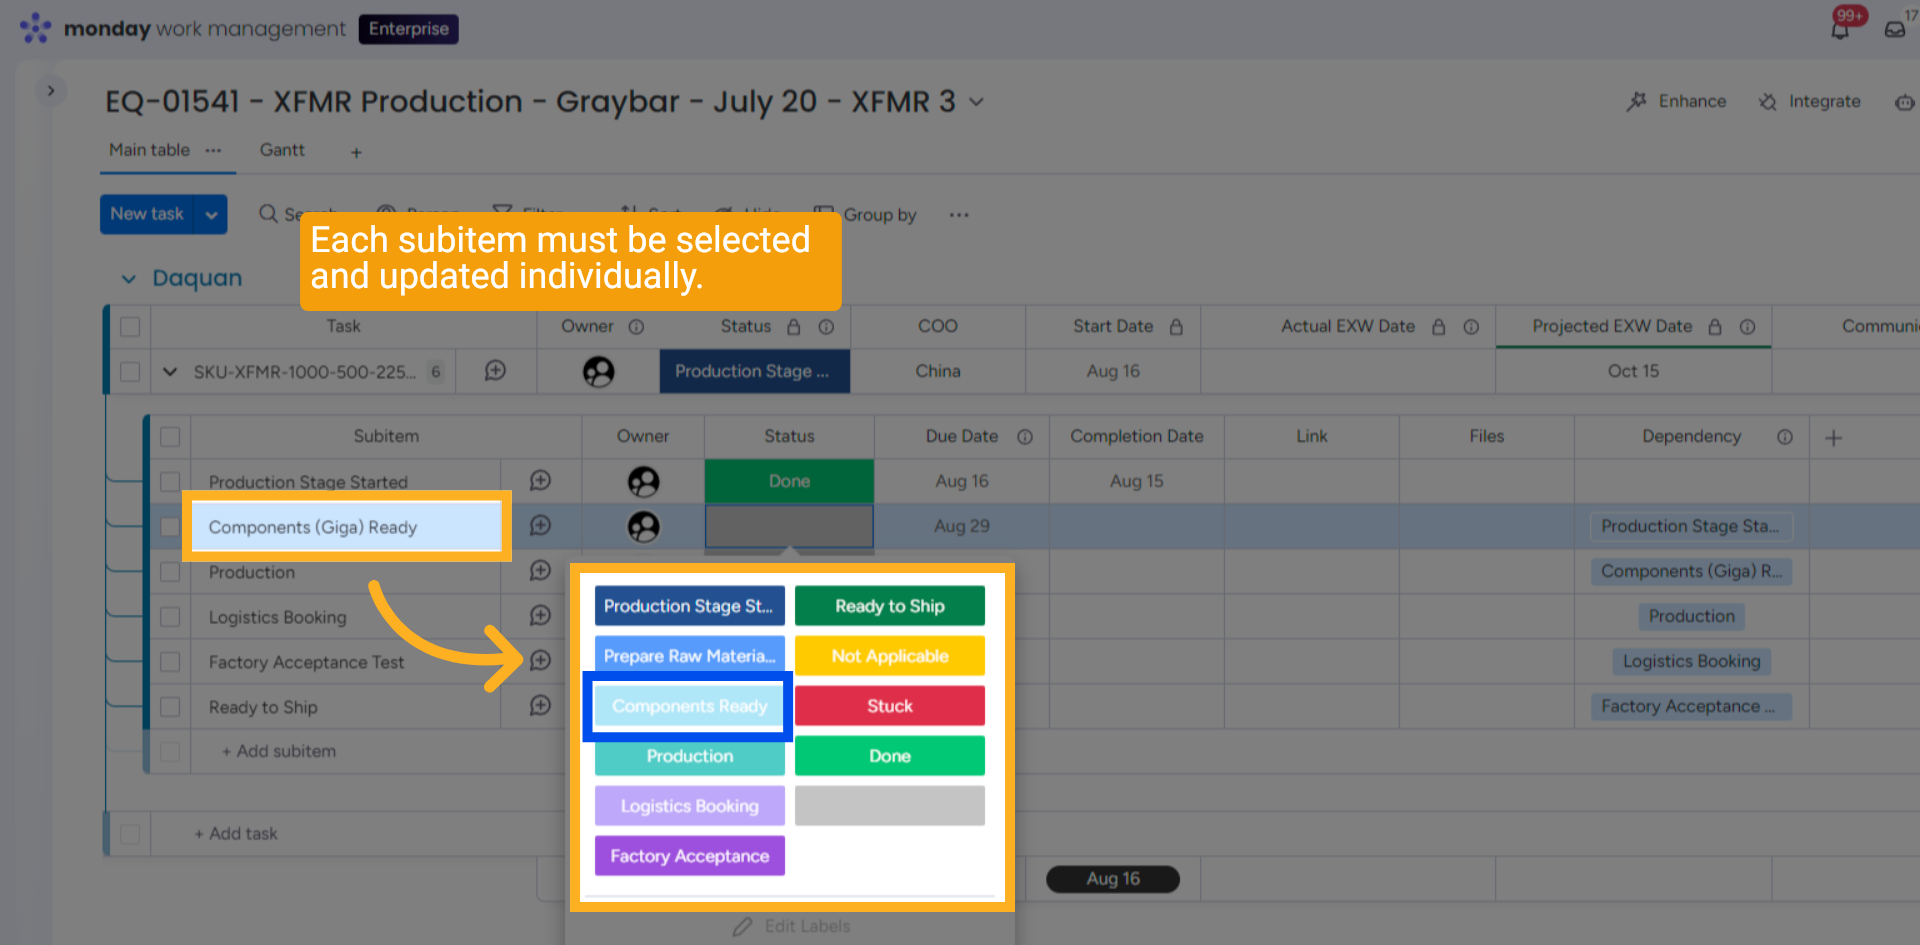Click the monday work management logo
Image resolution: width=1920 pixels, height=945 pixels.
182,29
